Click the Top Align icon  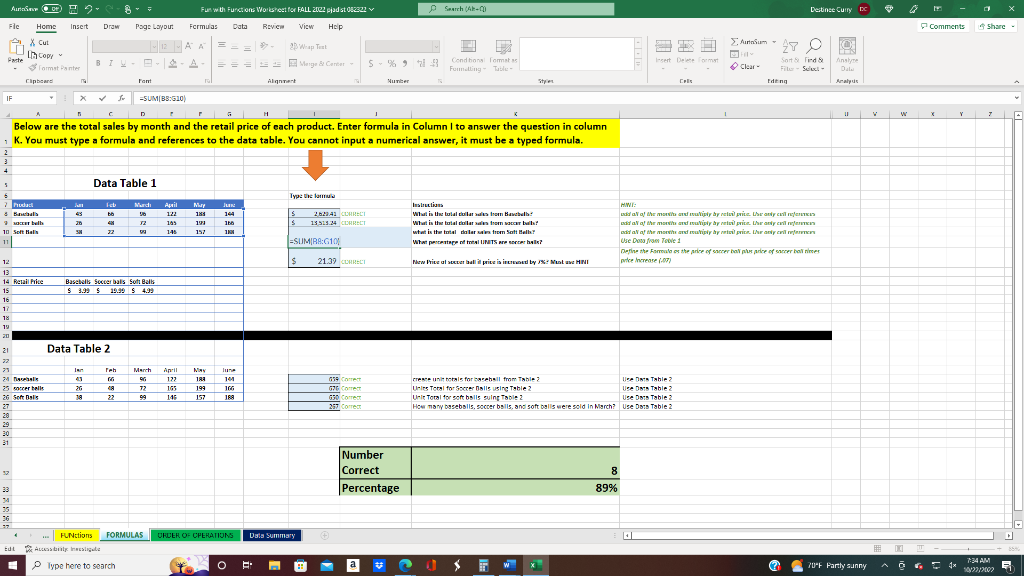pos(221,46)
